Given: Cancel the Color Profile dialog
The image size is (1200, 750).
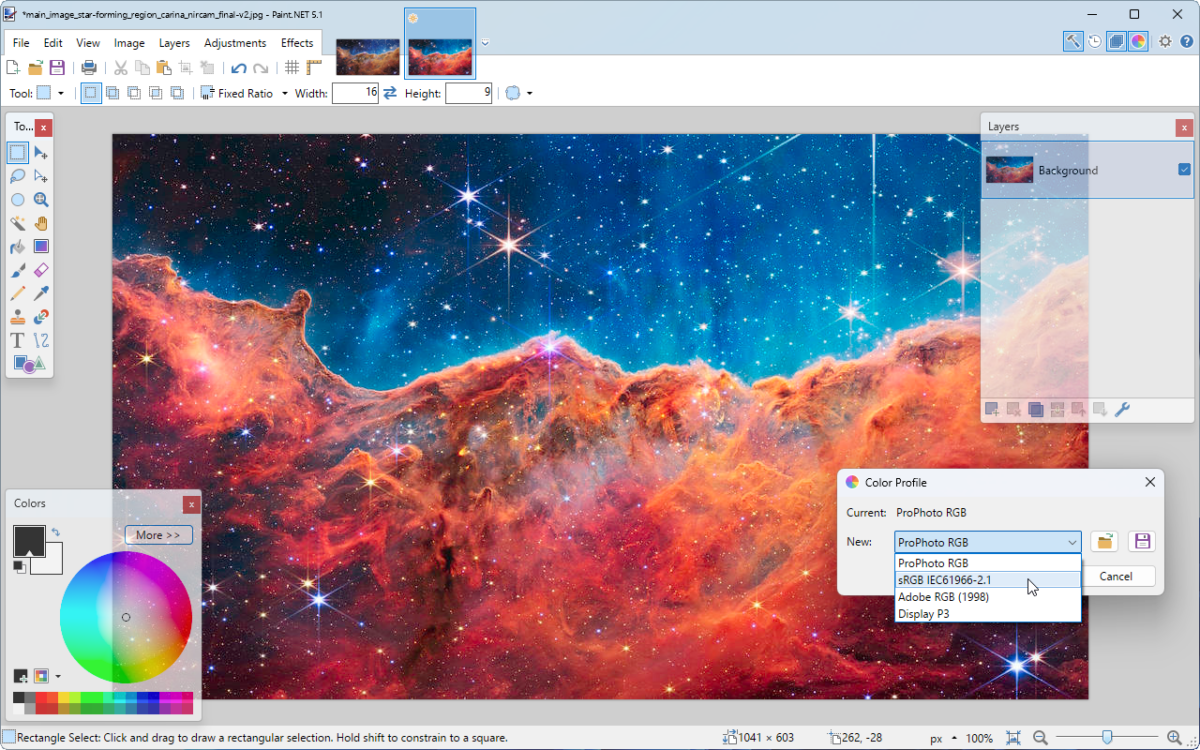Looking at the screenshot, I should (x=1118, y=576).
